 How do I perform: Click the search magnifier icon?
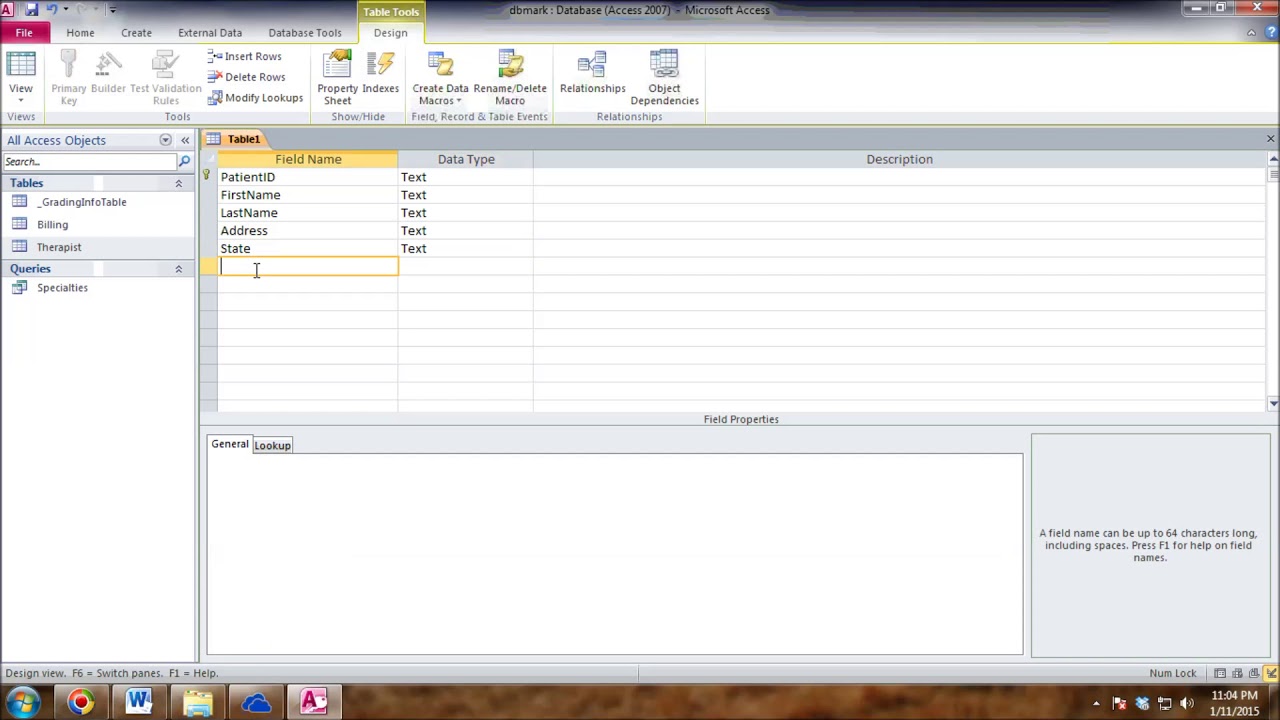pyautogui.click(x=184, y=162)
